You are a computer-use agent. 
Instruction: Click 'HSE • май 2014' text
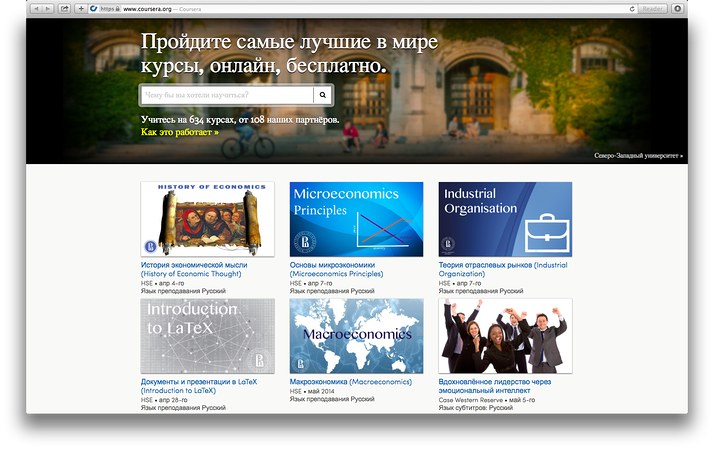pos(312,391)
